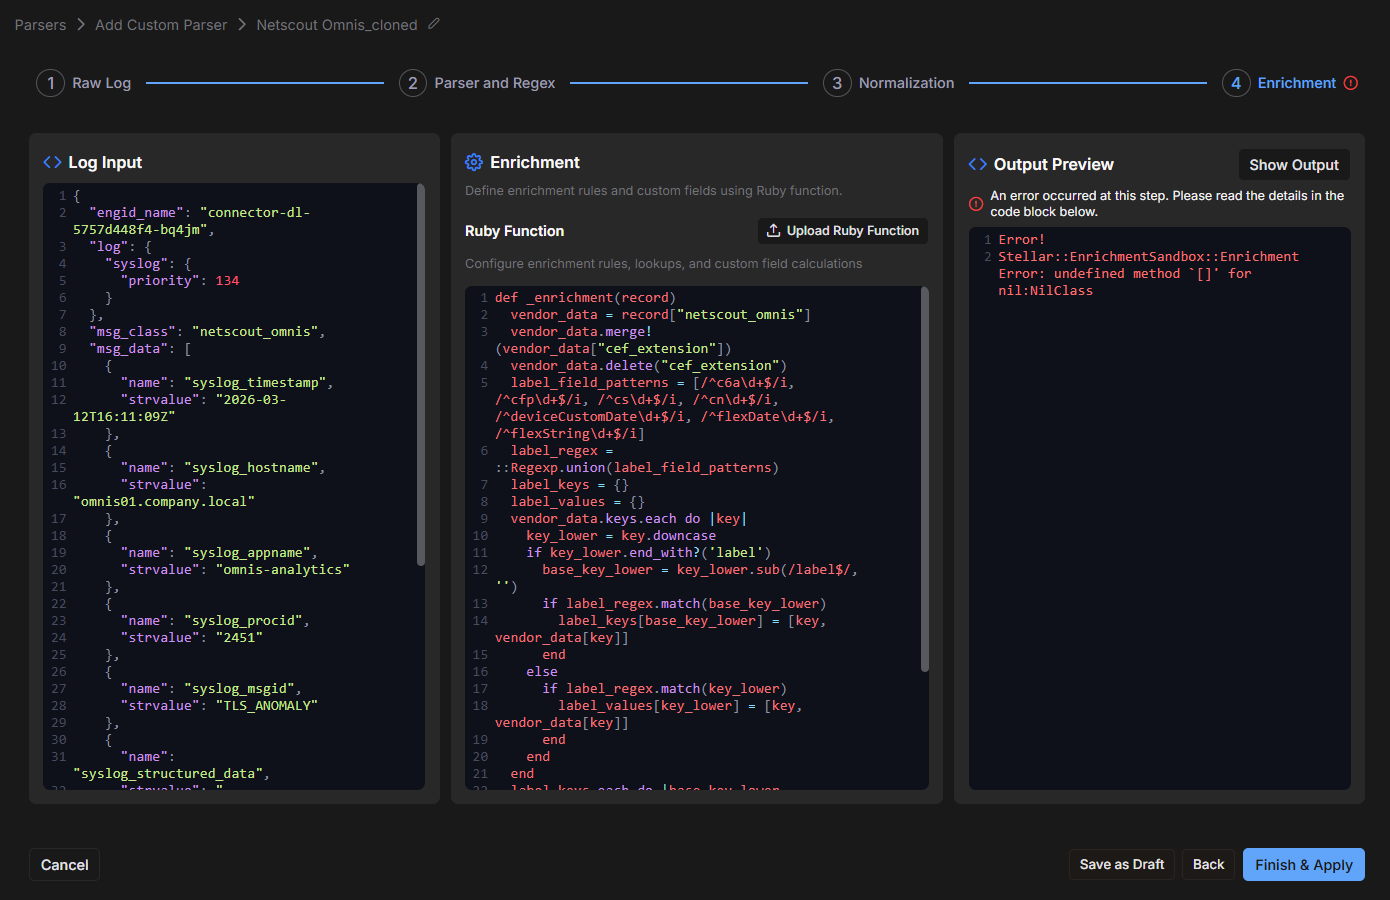Viewport: 1390px width, 900px height.
Task: Click the Ruby Function heading
Action: (x=514, y=231)
